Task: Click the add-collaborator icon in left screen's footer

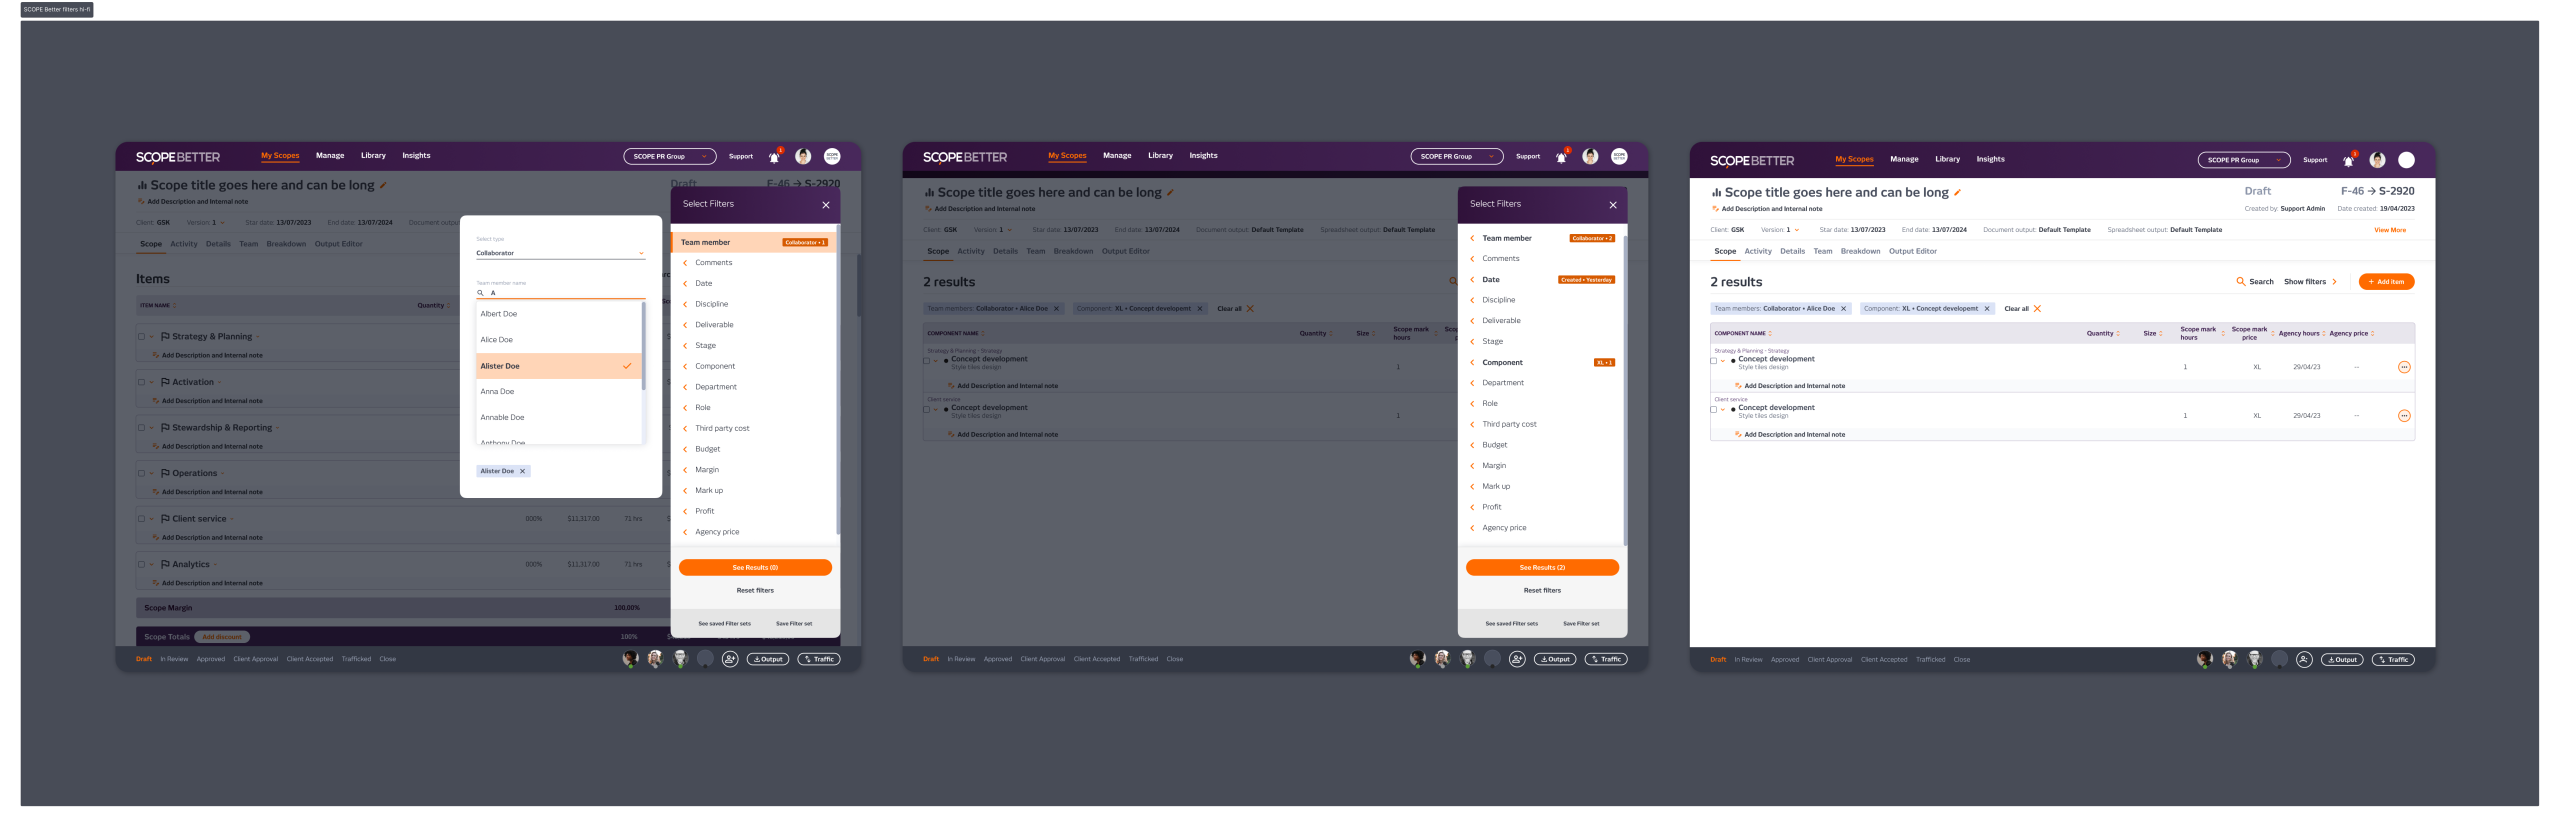Action: click(730, 659)
